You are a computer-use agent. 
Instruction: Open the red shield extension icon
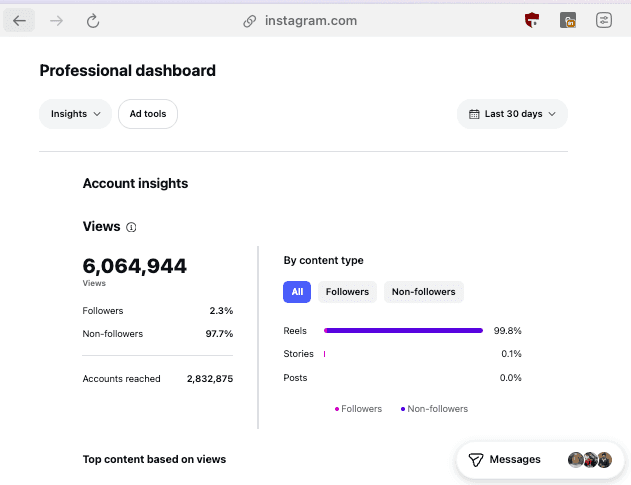point(532,20)
